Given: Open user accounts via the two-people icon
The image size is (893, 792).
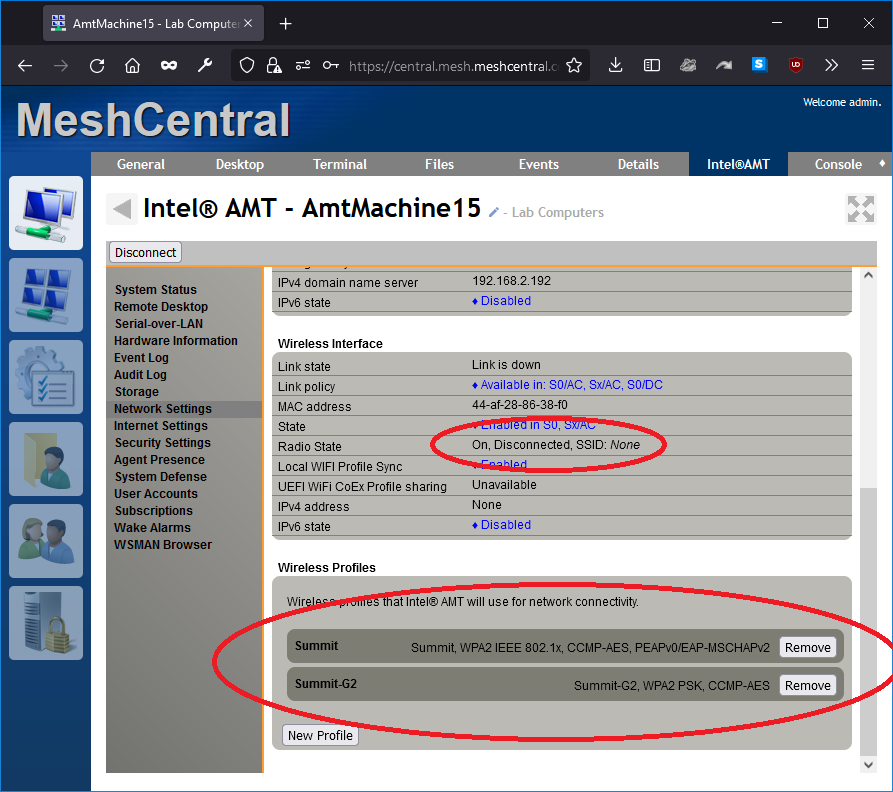Looking at the screenshot, I should [x=46, y=541].
